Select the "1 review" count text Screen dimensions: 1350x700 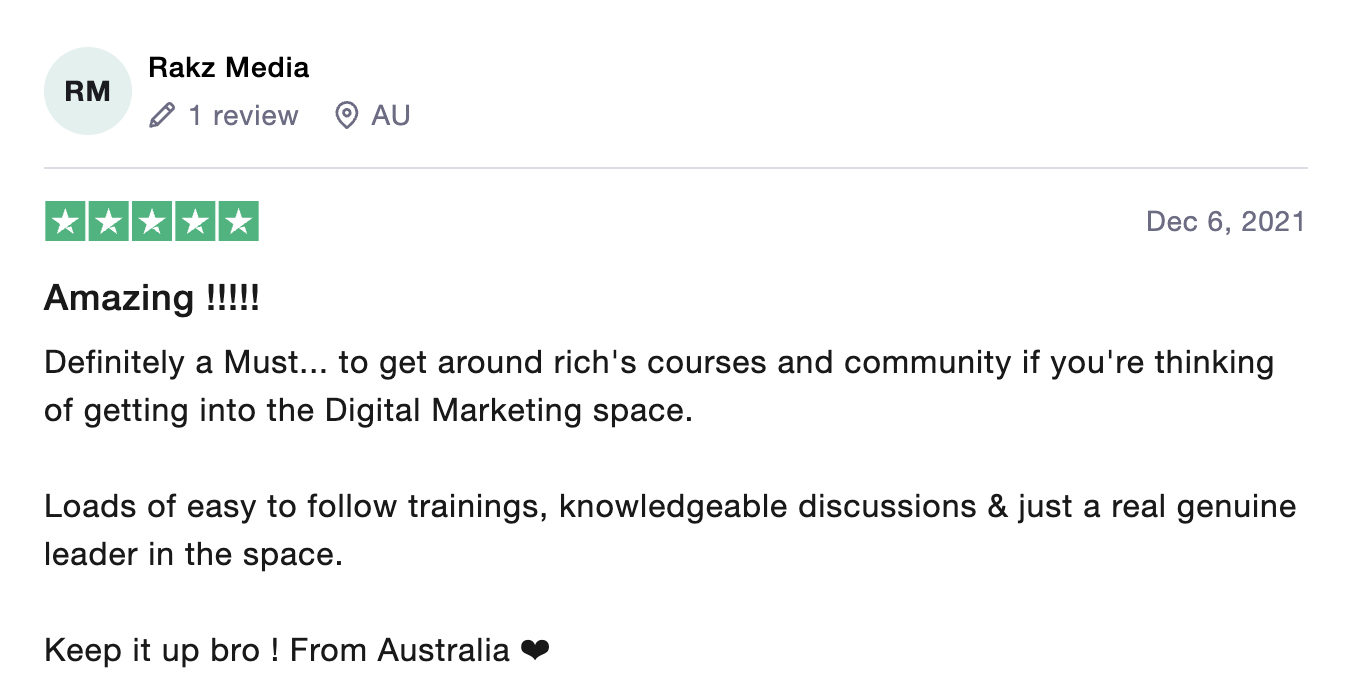[x=243, y=116]
